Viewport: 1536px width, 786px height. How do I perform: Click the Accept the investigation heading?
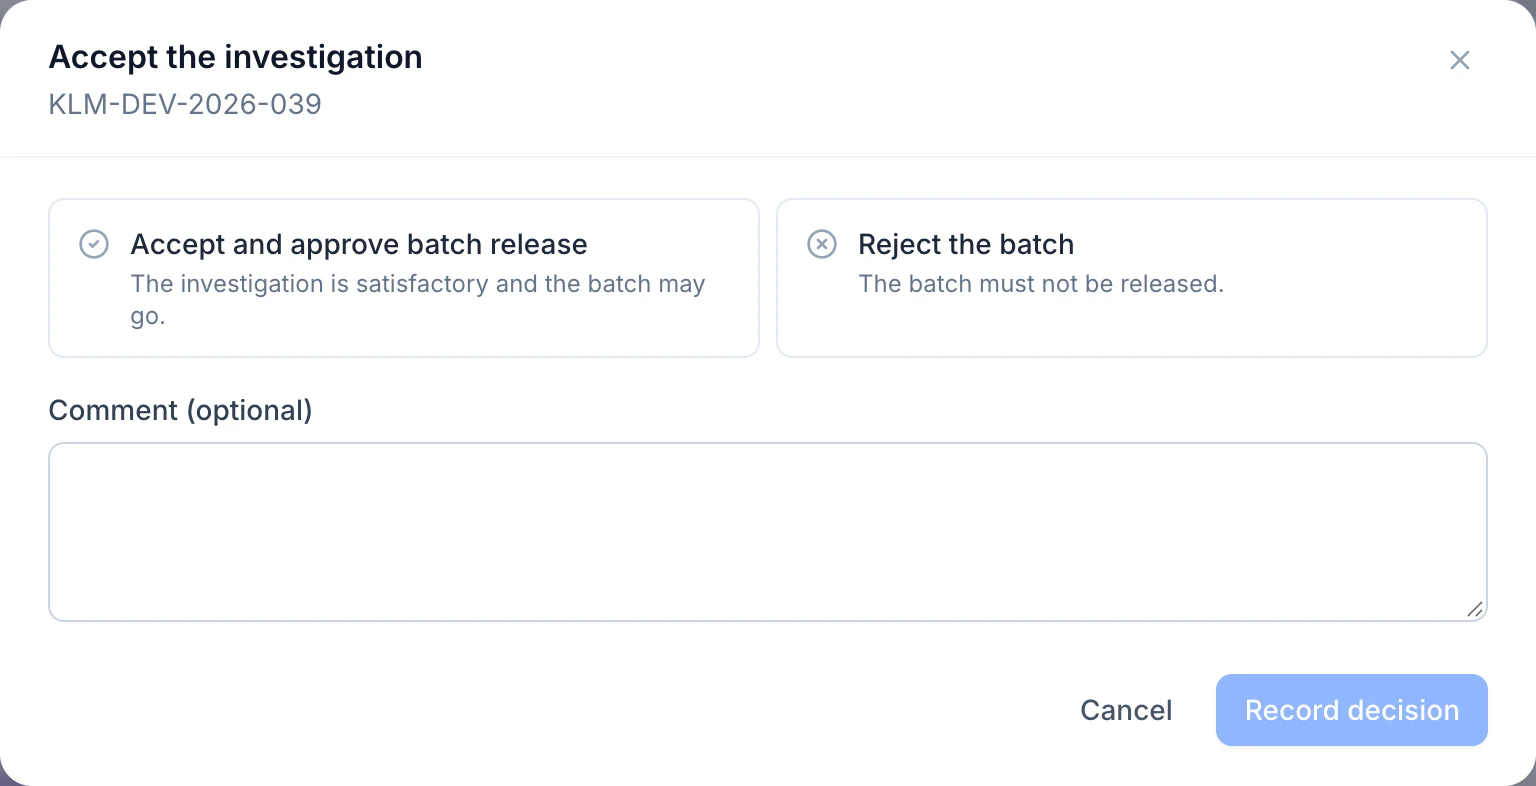click(236, 57)
